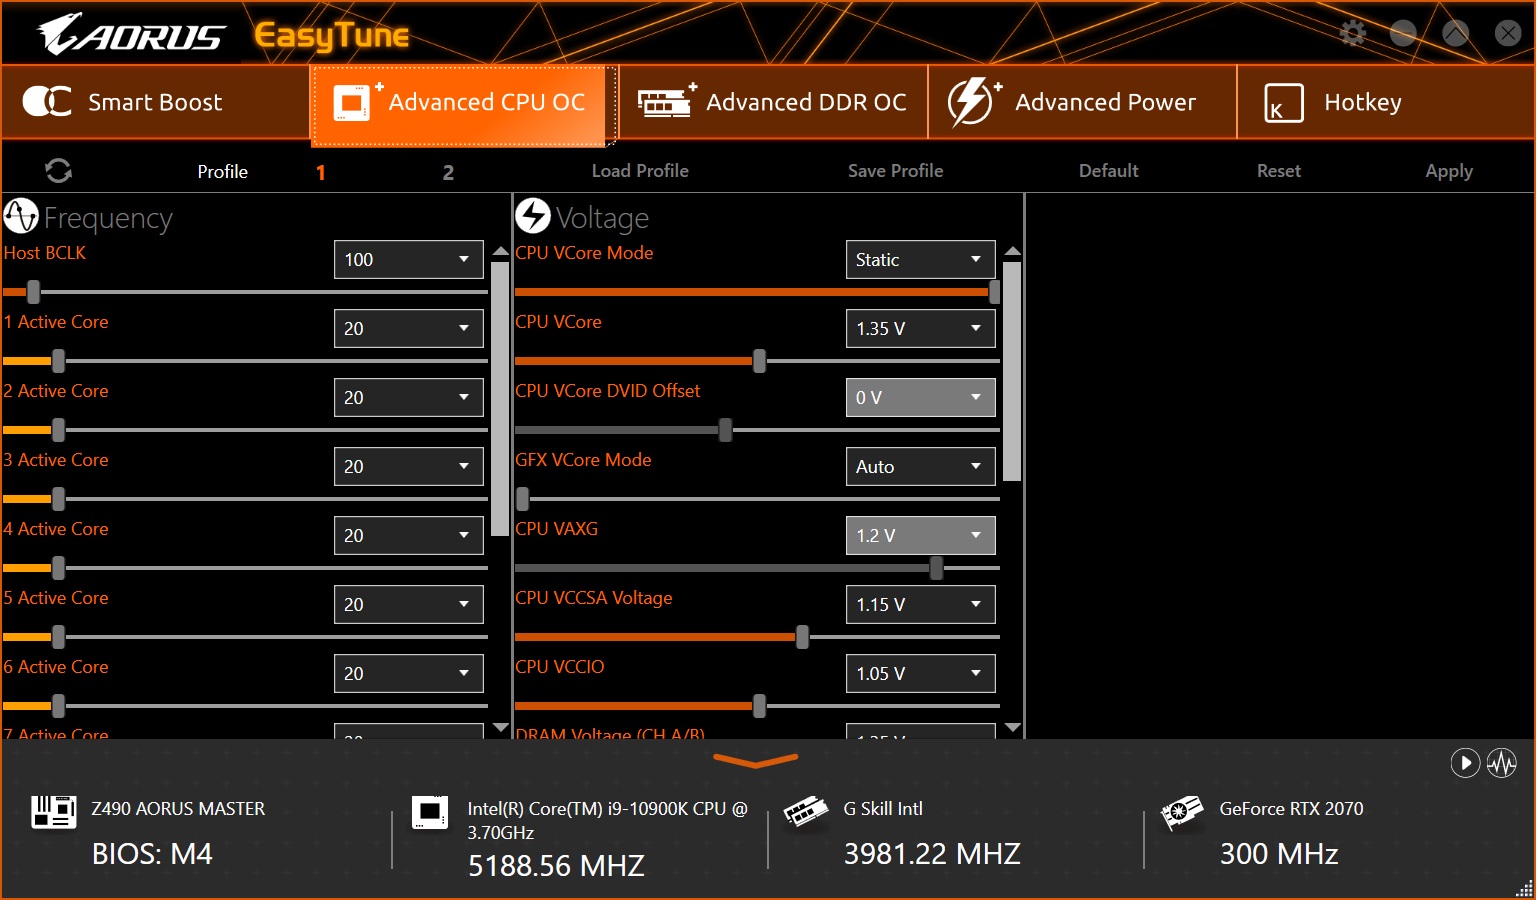This screenshot has width=1538, height=900.
Task: Open the Smart Boost tab
Action: point(156,102)
